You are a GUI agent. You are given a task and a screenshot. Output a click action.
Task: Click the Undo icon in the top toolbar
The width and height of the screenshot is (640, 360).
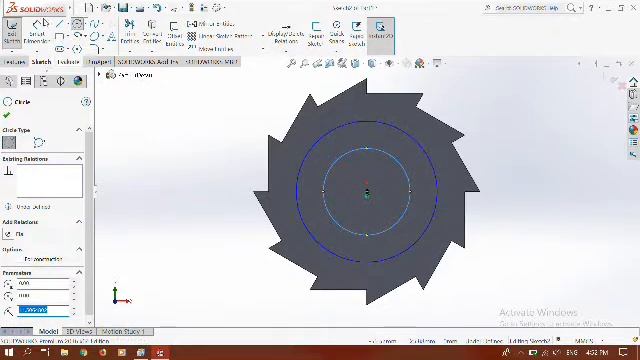tap(157, 7)
